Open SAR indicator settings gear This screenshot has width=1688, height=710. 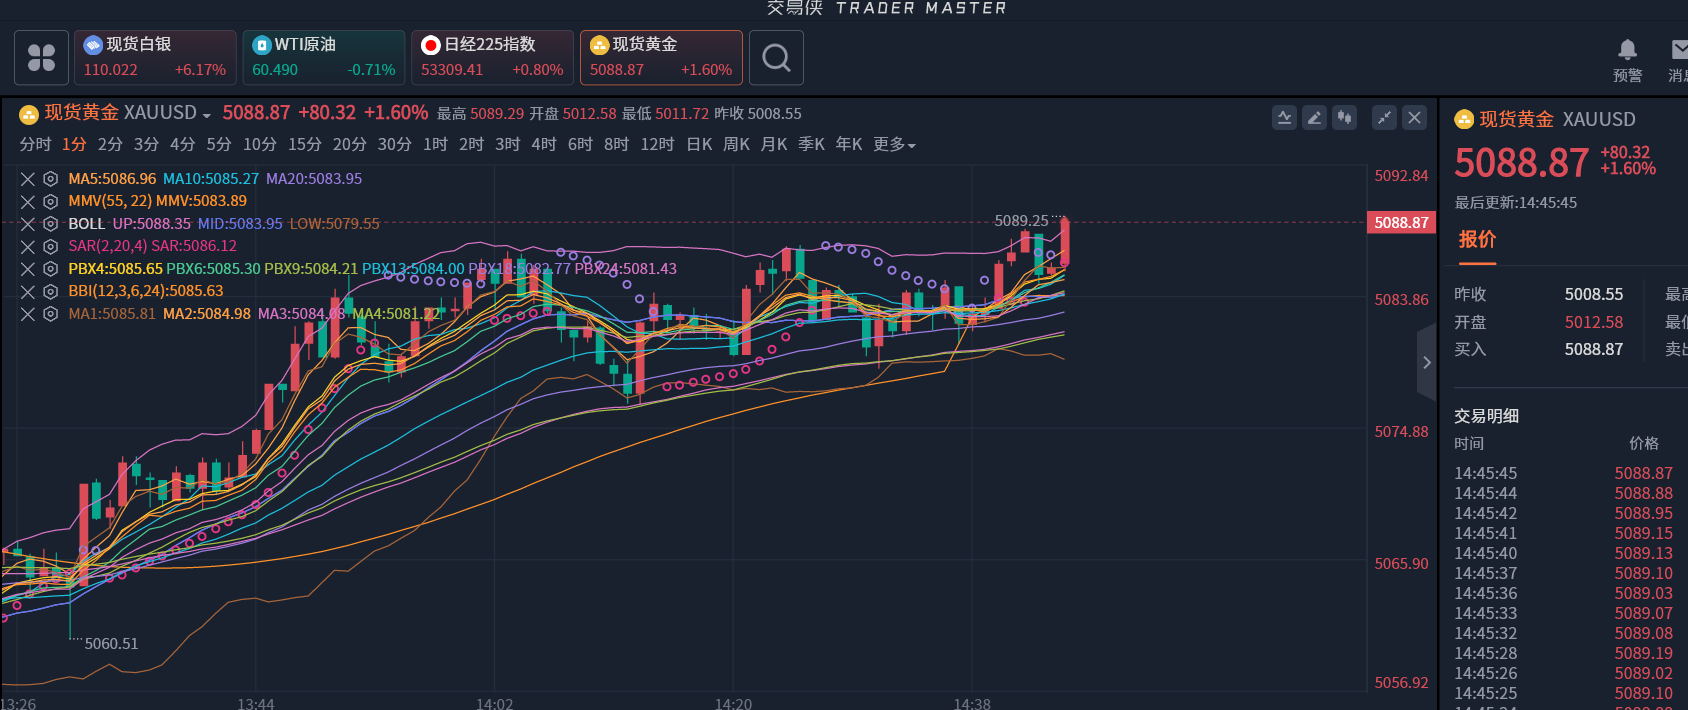pyautogui.click(x=50, y=246)
